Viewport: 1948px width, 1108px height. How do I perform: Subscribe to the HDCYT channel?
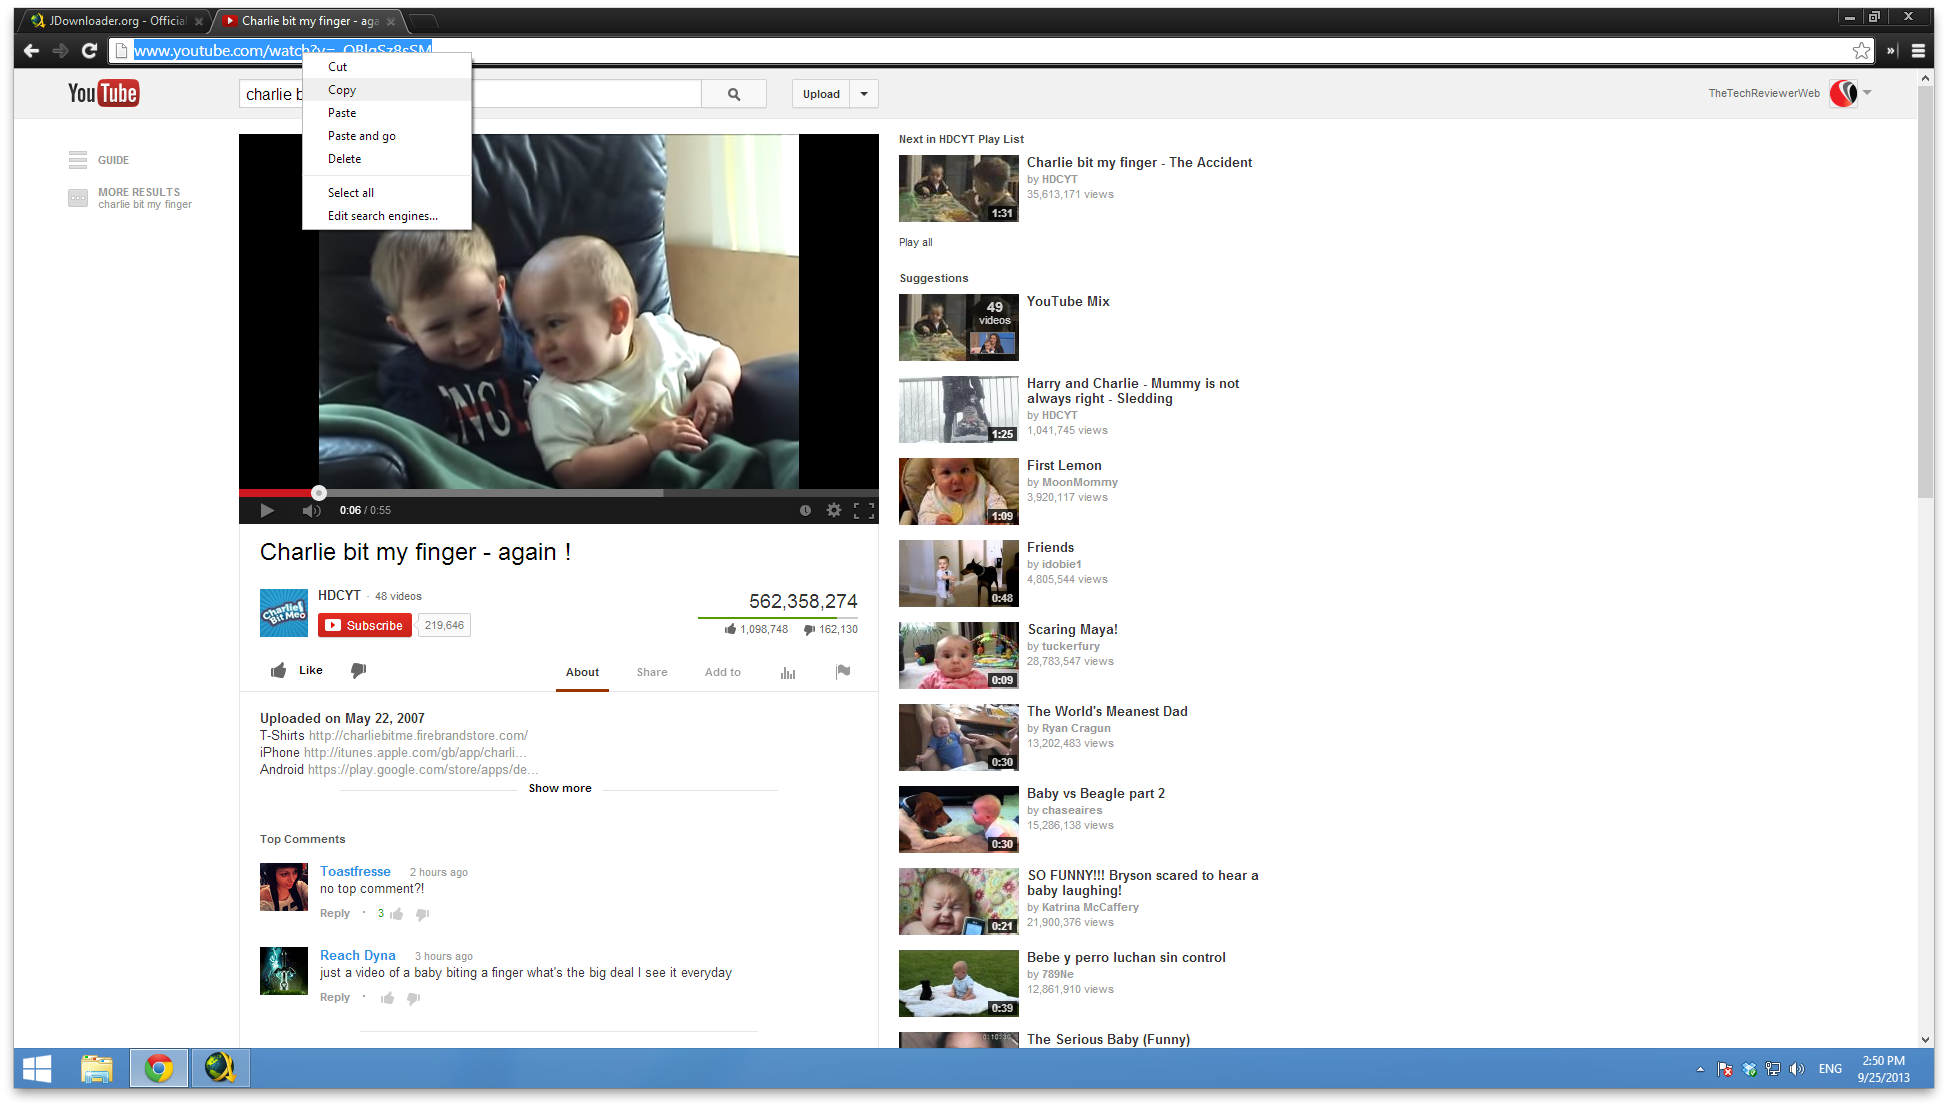pyautogui.click(x=364, y=624)
